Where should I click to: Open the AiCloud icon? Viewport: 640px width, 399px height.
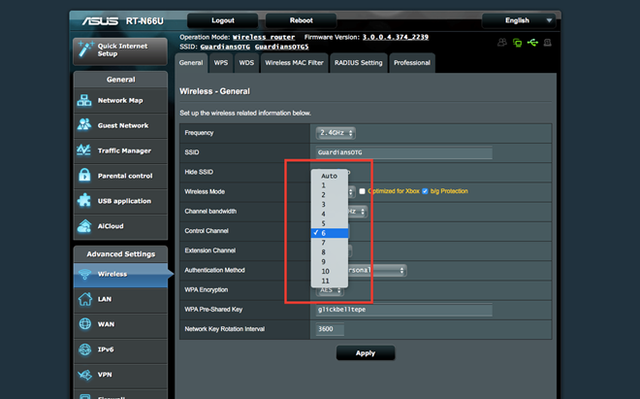coord(84,226)
